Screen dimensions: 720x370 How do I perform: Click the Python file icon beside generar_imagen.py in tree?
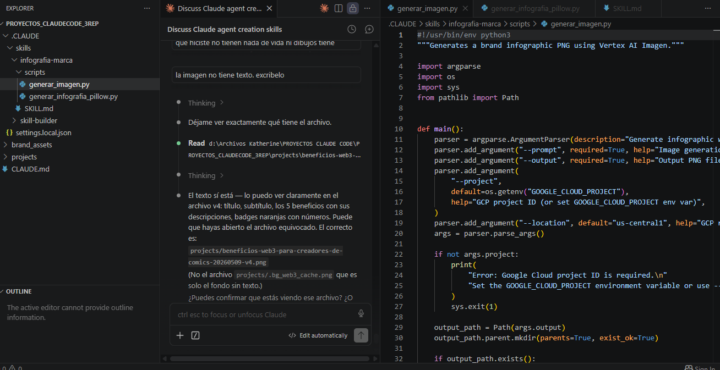coord(23,84)
